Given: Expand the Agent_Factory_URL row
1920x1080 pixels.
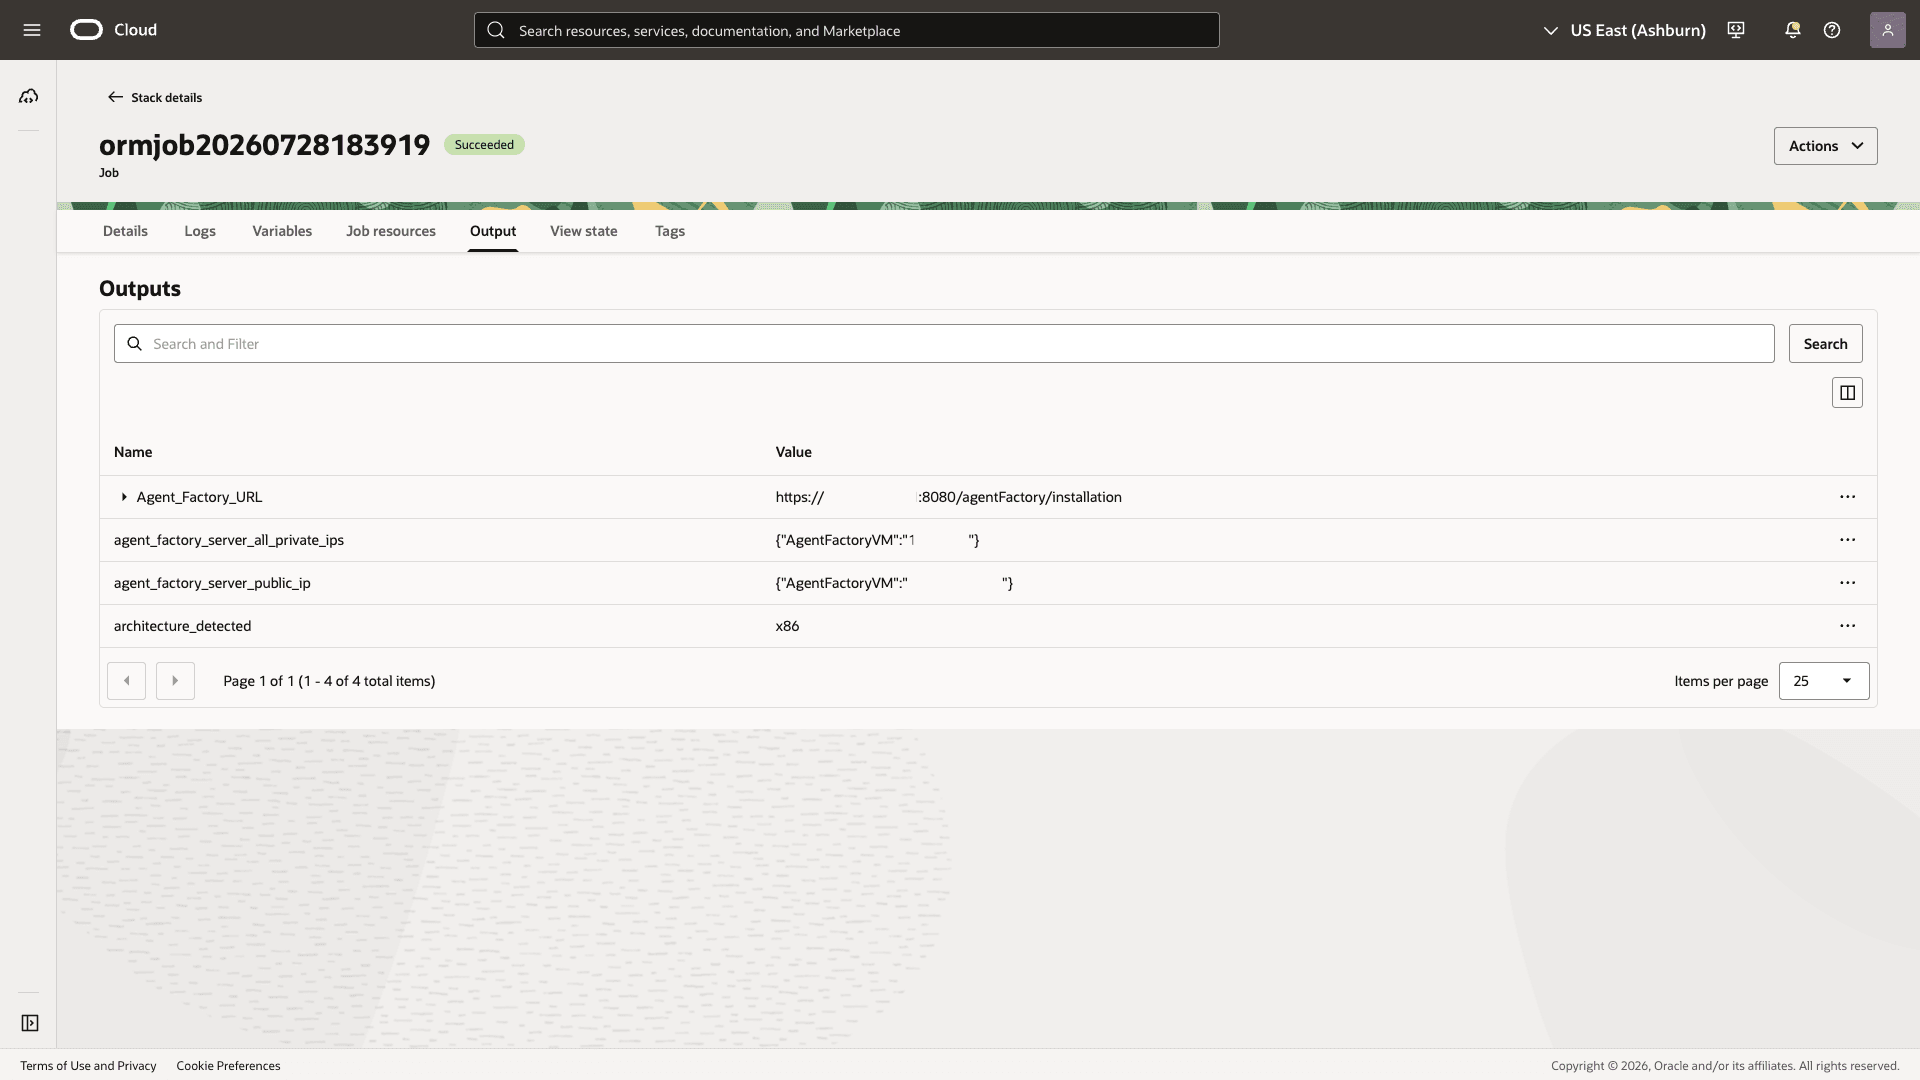Looking at the screenshot, I should [x=124, y=497].
